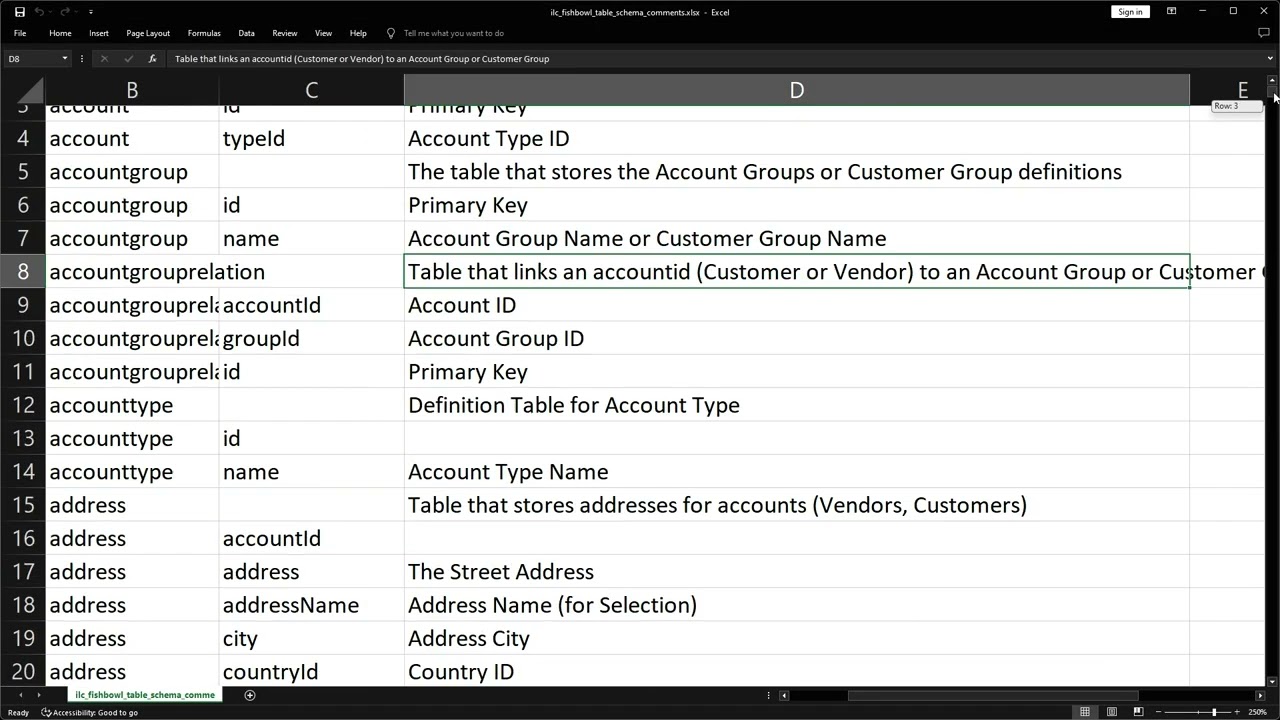Cancel the formula entry with the X icon

(x=104, y=59)
